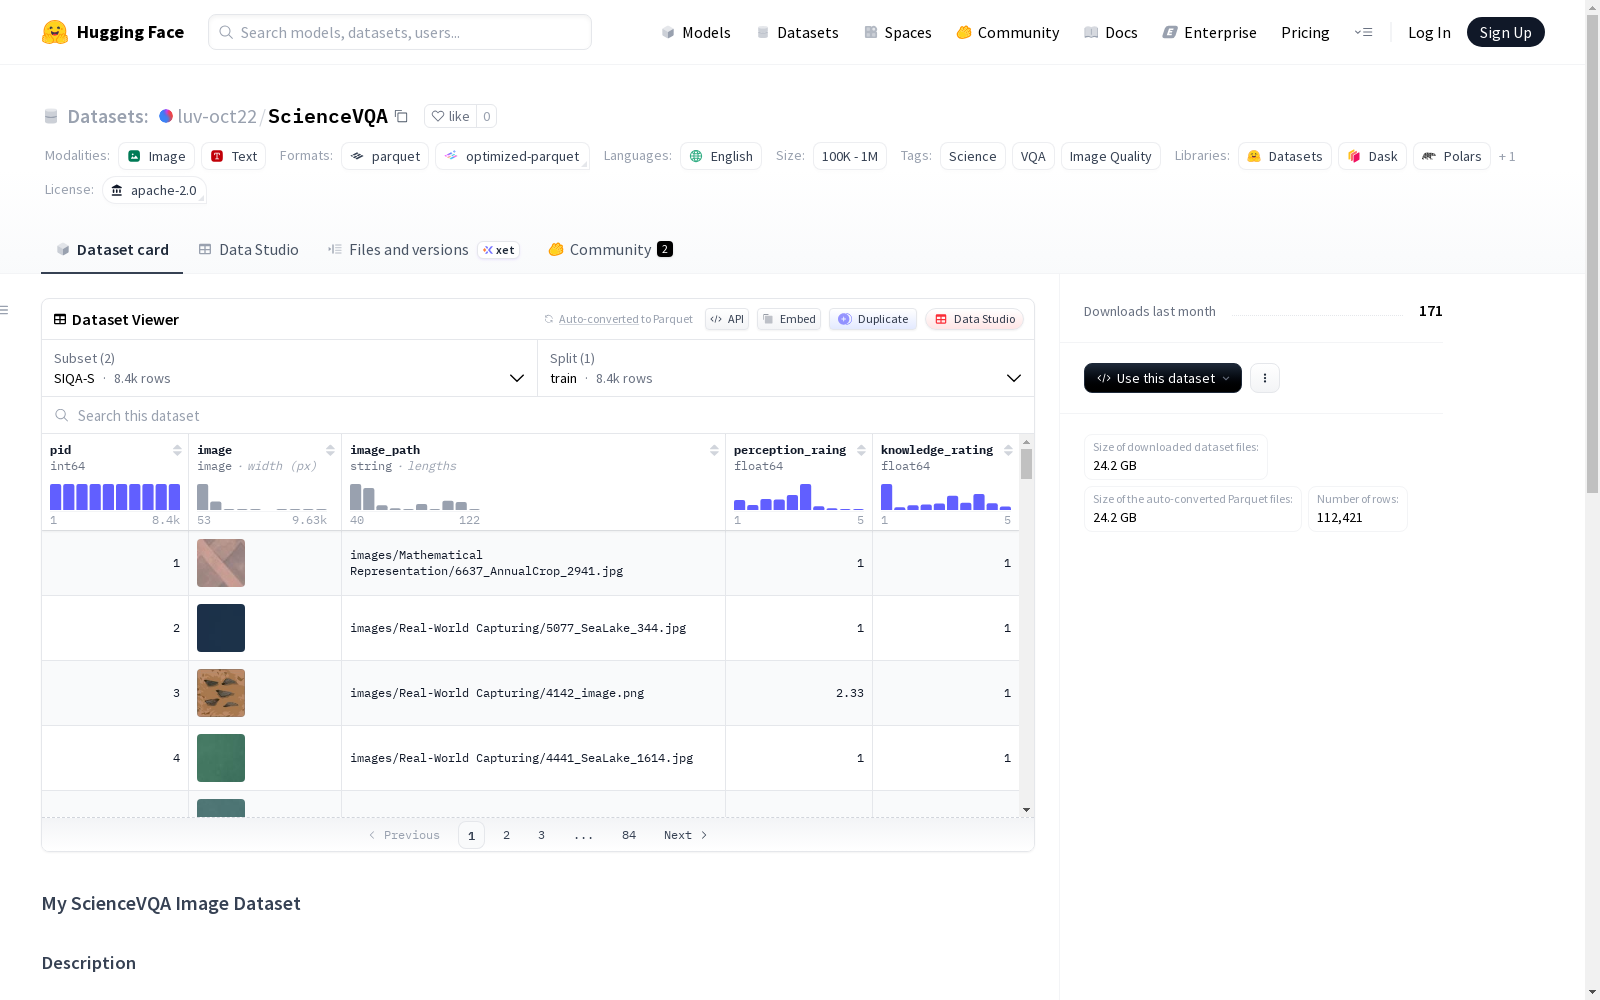The image size is (1600, 1000).
Task: Open the image thumbnail in row 1
Action: (x=221, y=563)
